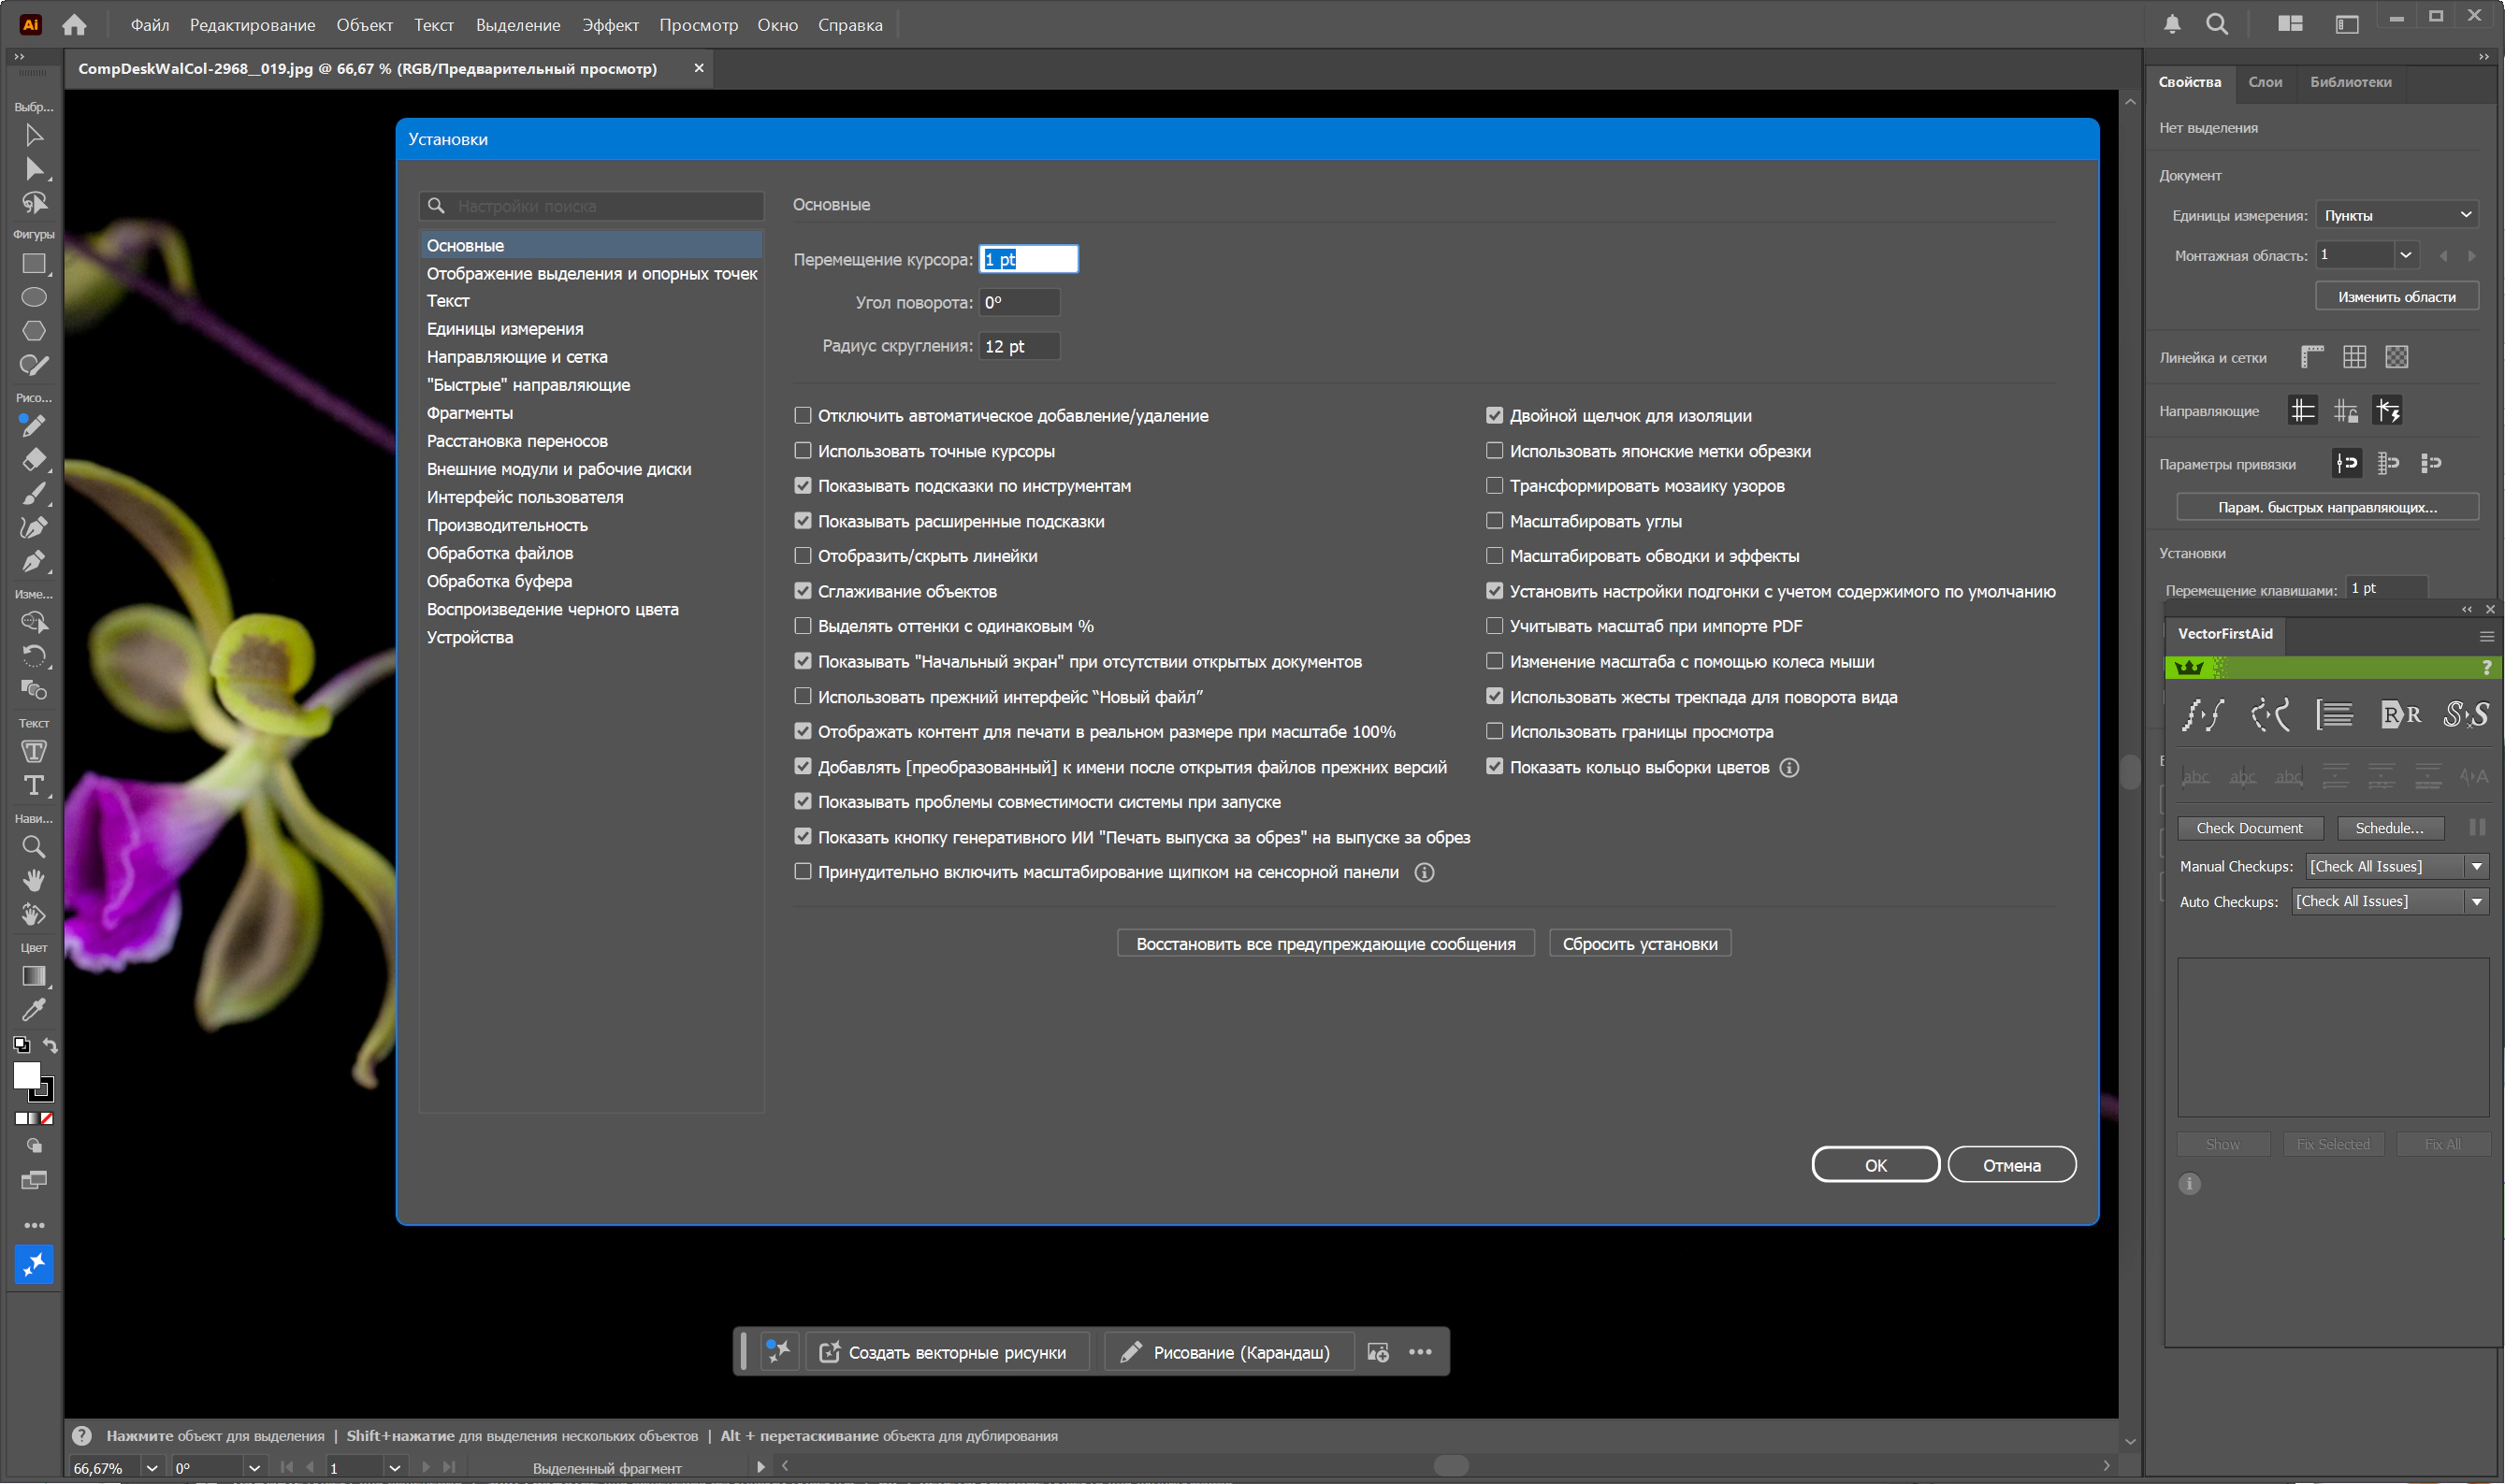Uncheck 'Показывать подсказки по инструментам'
The width and height of the screenshot is (2505, 1484).
click(802, 486)
